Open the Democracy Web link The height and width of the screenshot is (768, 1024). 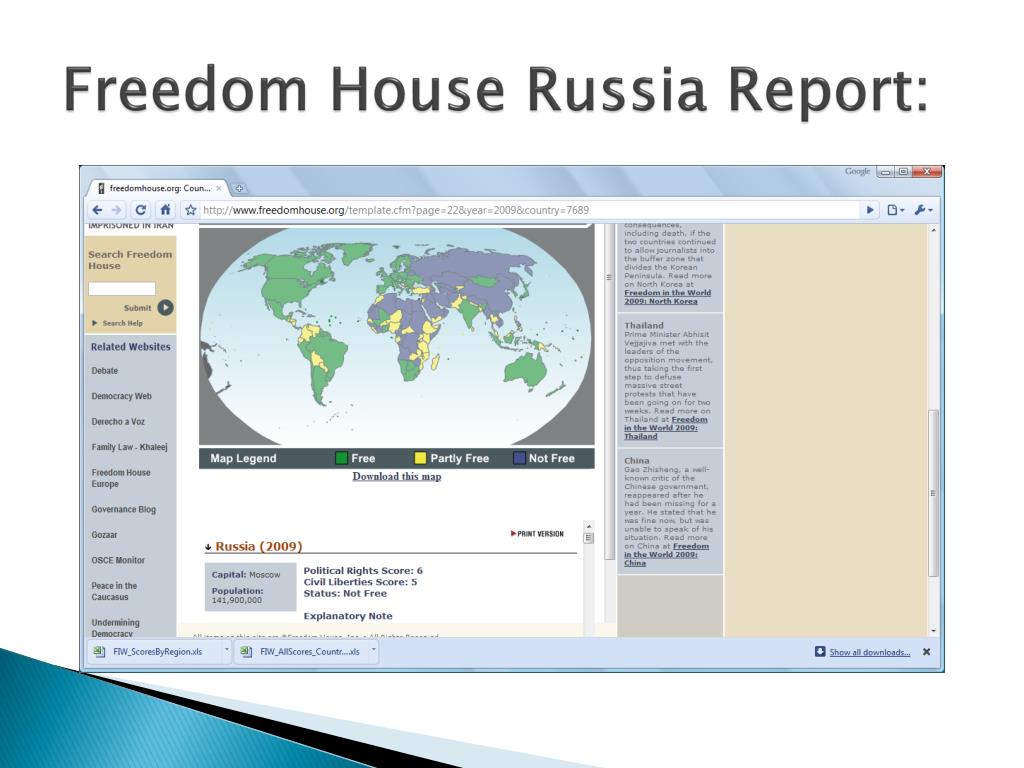(121, 396)
